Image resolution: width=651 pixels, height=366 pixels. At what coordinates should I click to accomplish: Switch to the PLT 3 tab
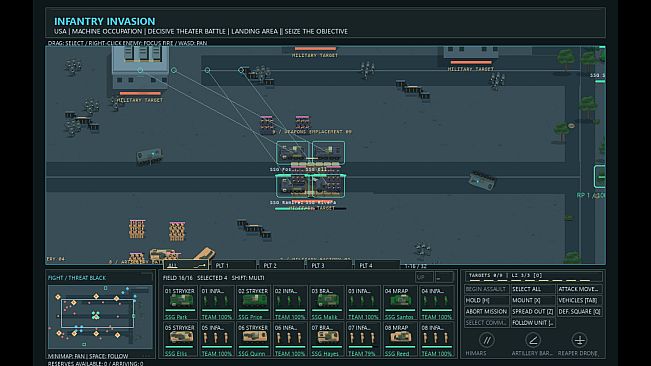click(329, 265)
